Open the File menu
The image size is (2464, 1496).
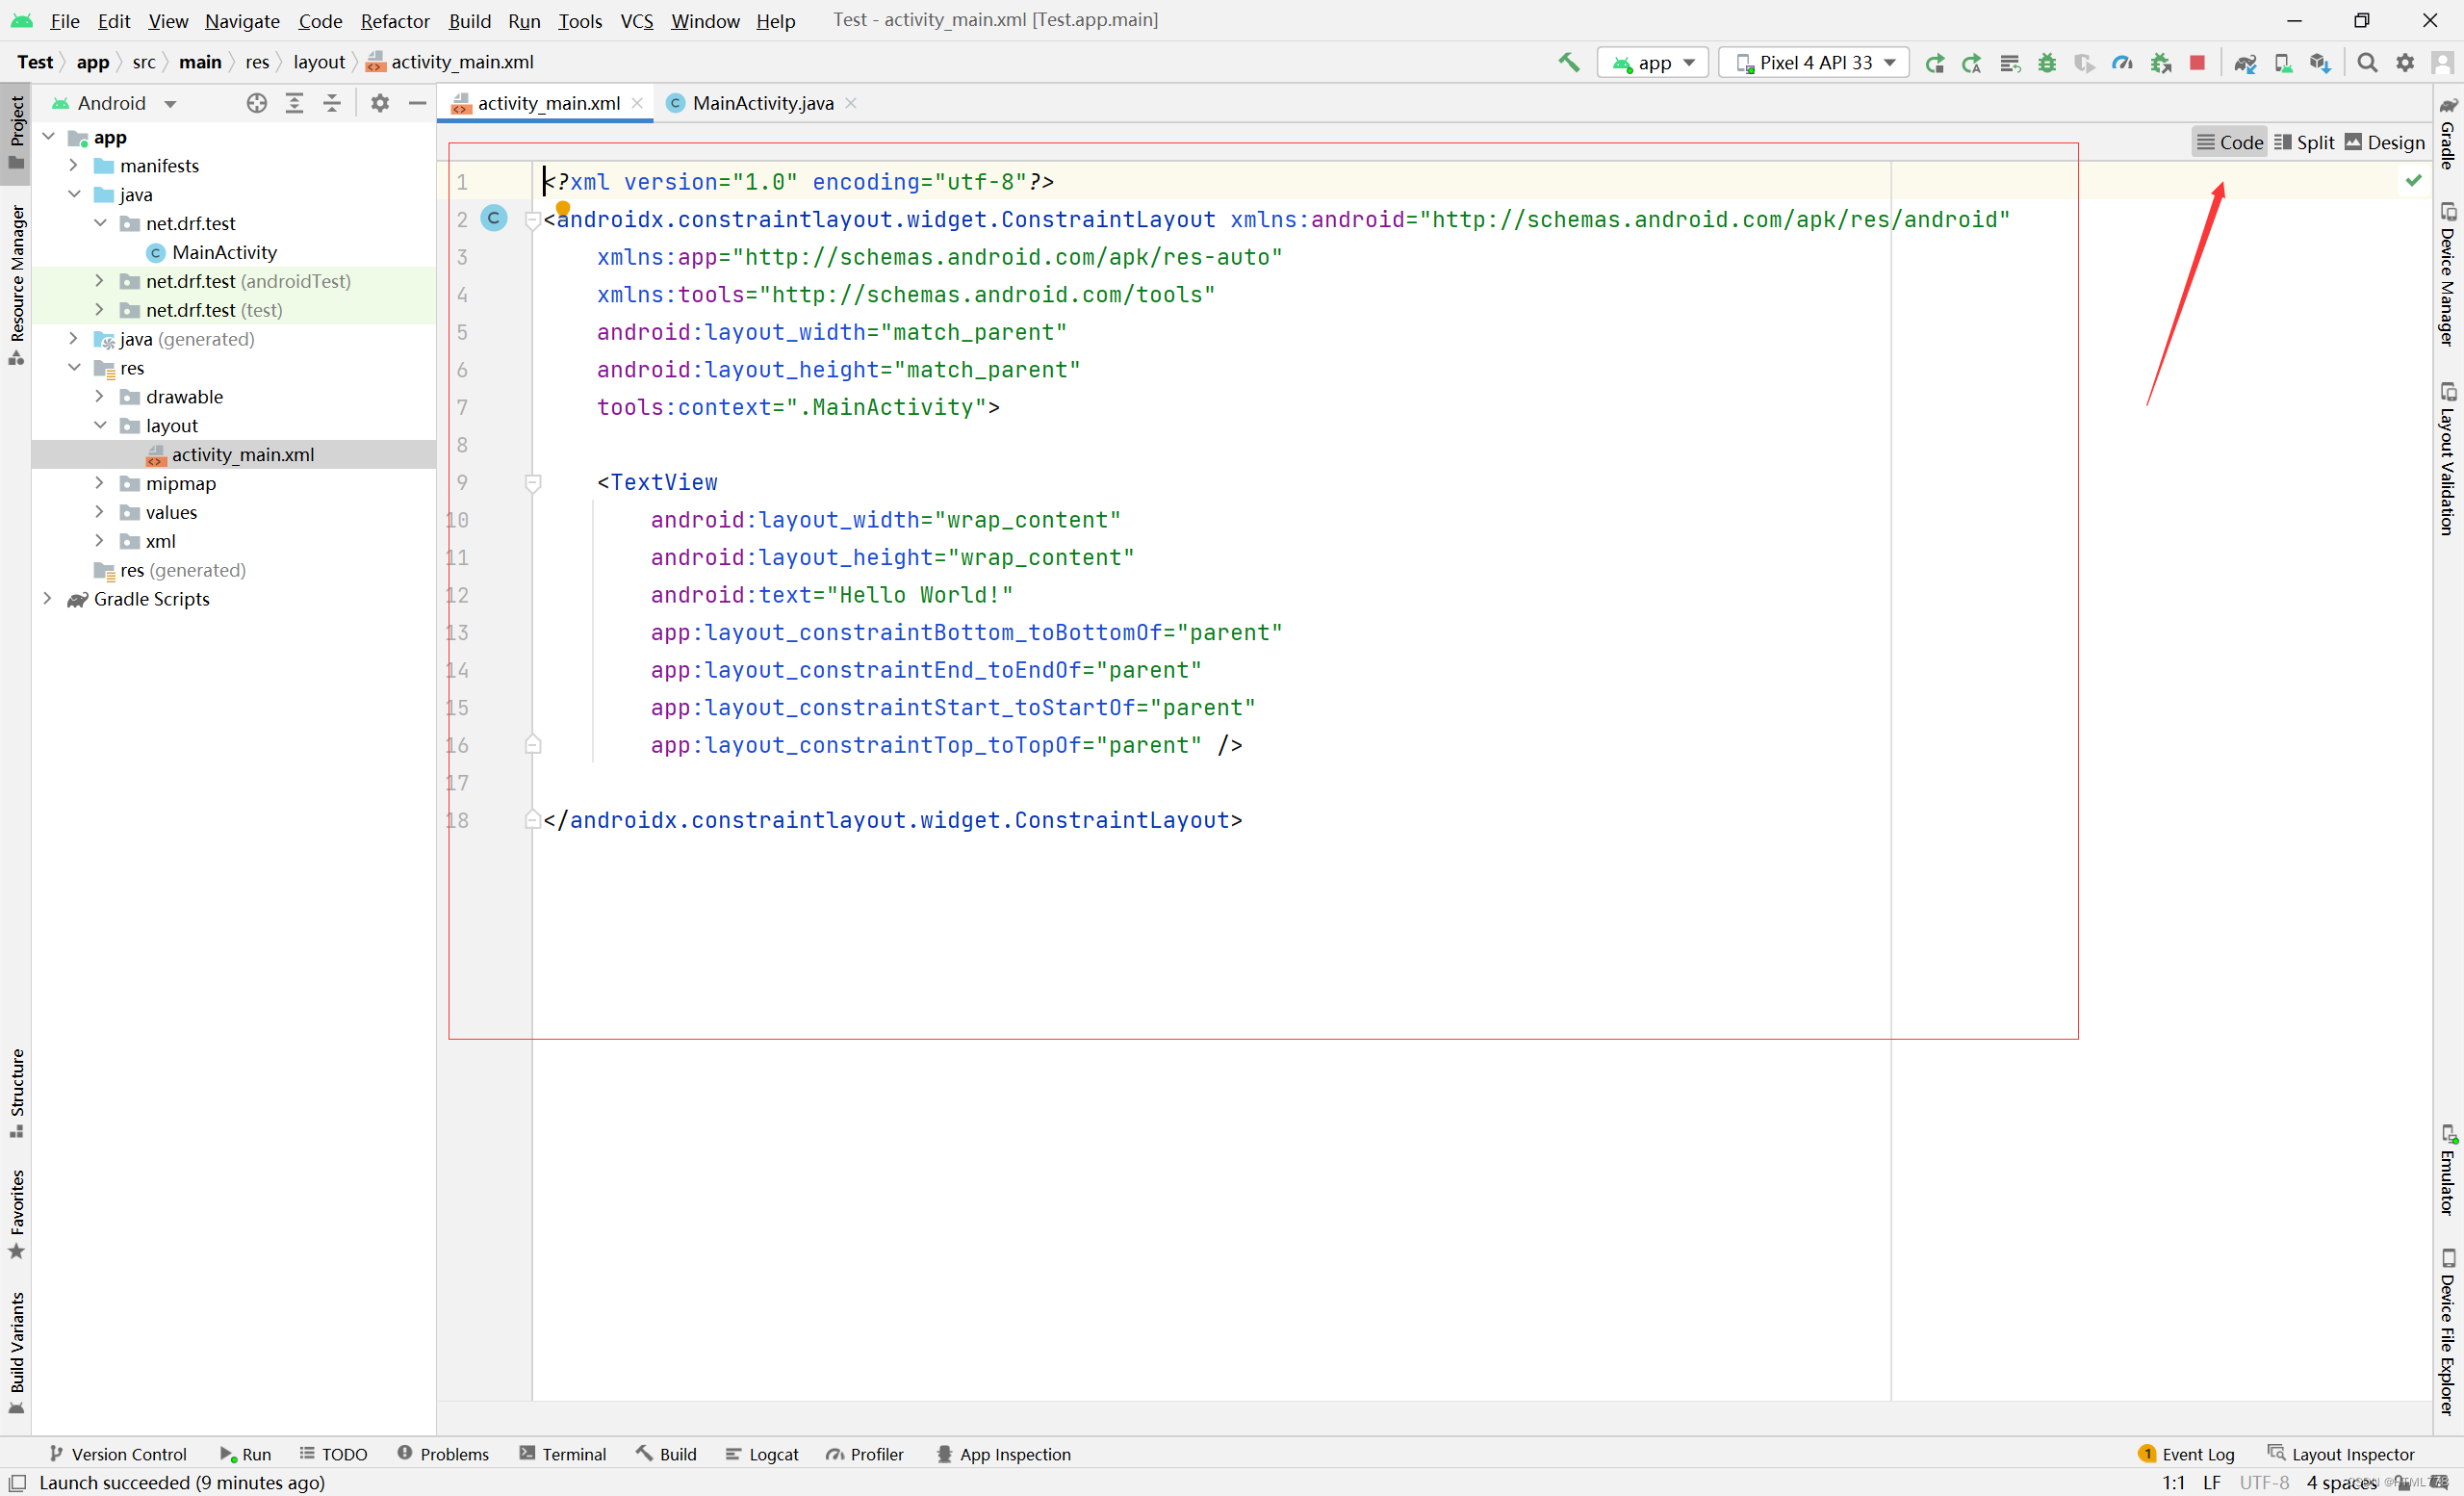(x=64, y=20)
